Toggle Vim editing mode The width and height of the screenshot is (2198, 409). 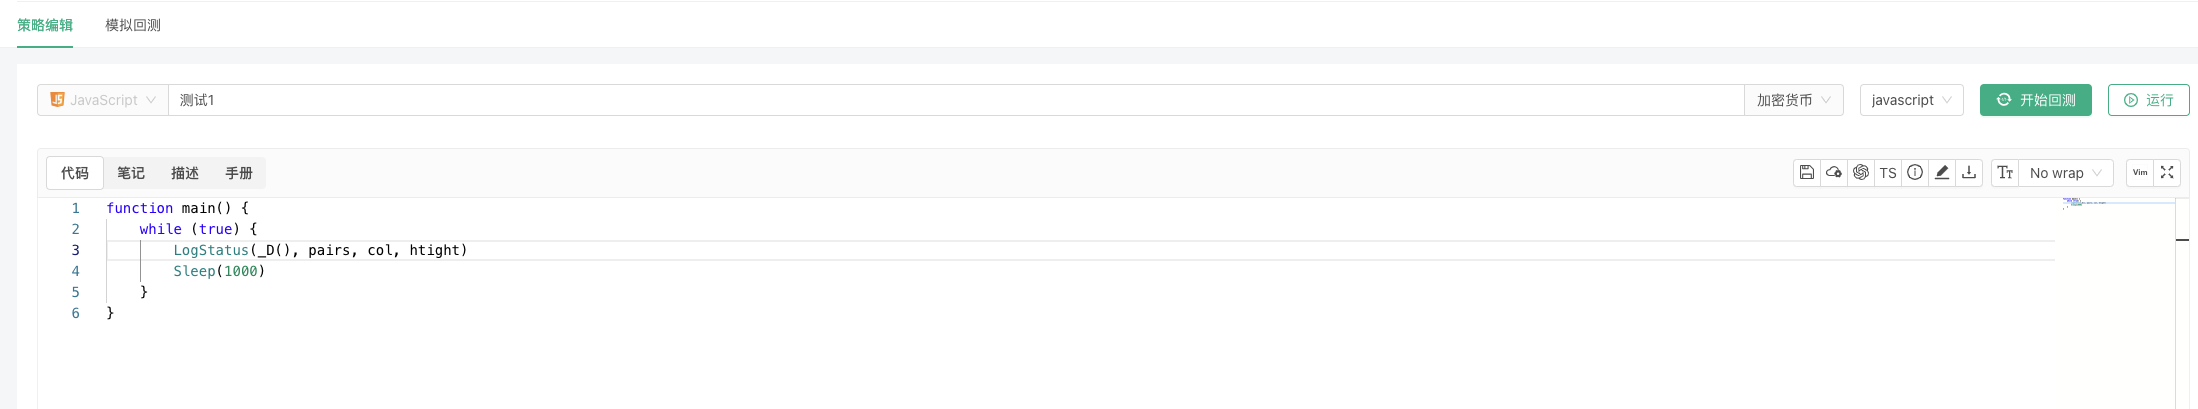point(2139,173)
